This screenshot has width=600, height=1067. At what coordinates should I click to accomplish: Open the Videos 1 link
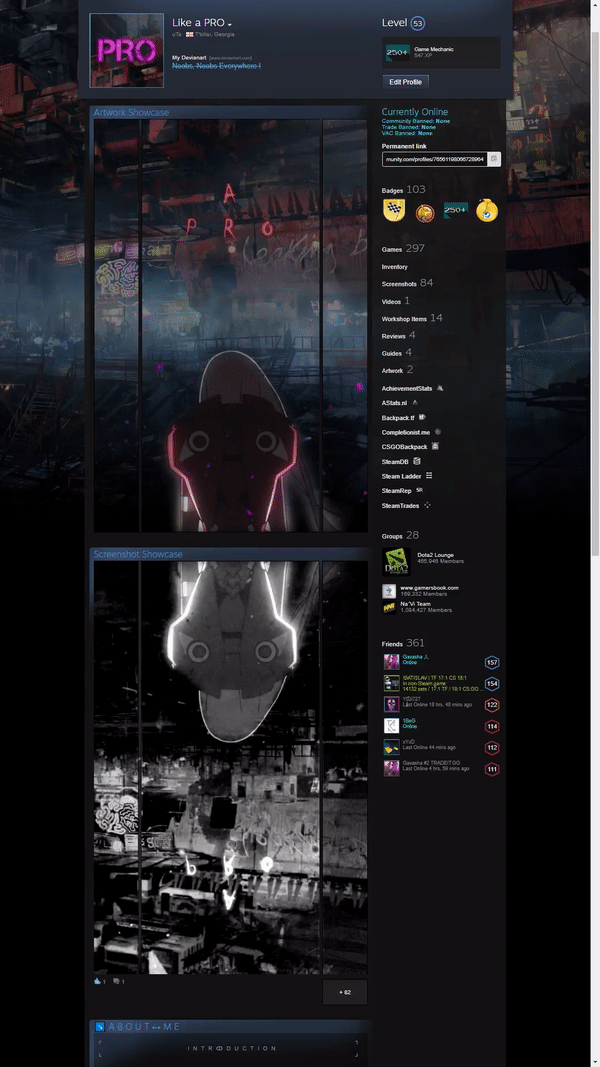[396, 301]
